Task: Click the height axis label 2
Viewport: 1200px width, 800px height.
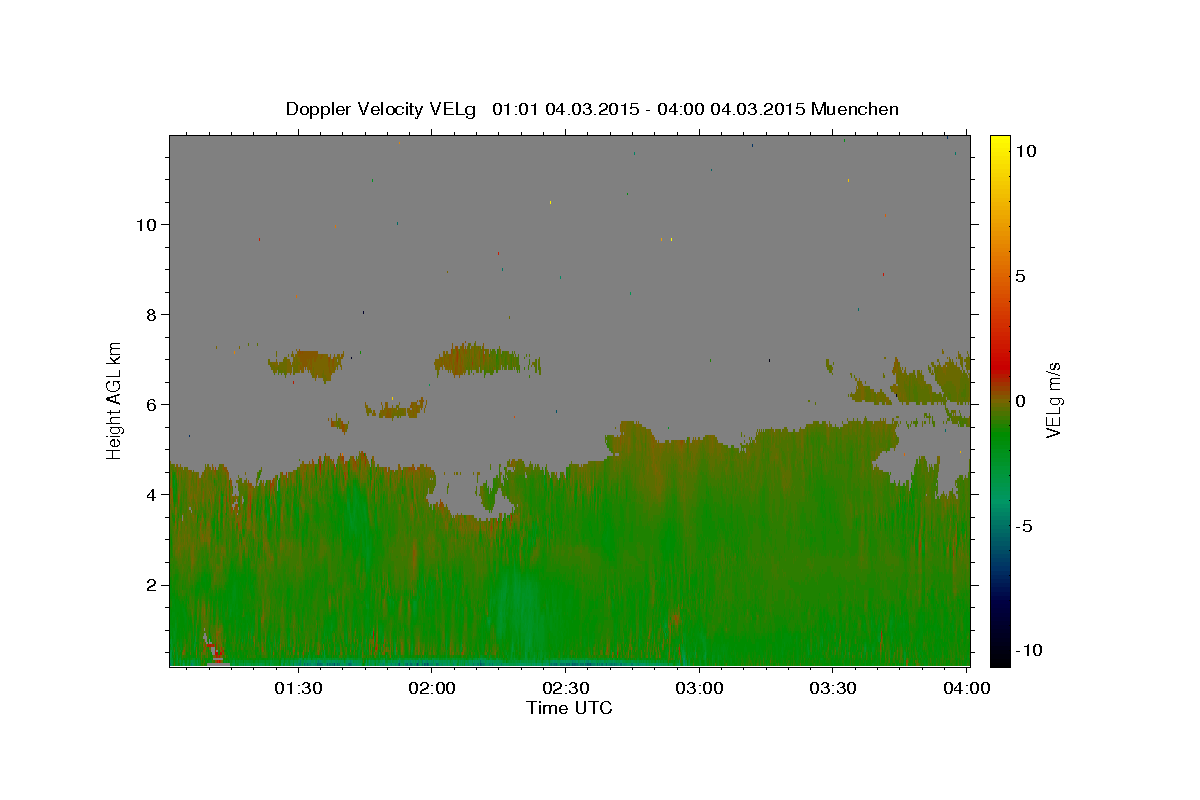Action: (149, 584)
